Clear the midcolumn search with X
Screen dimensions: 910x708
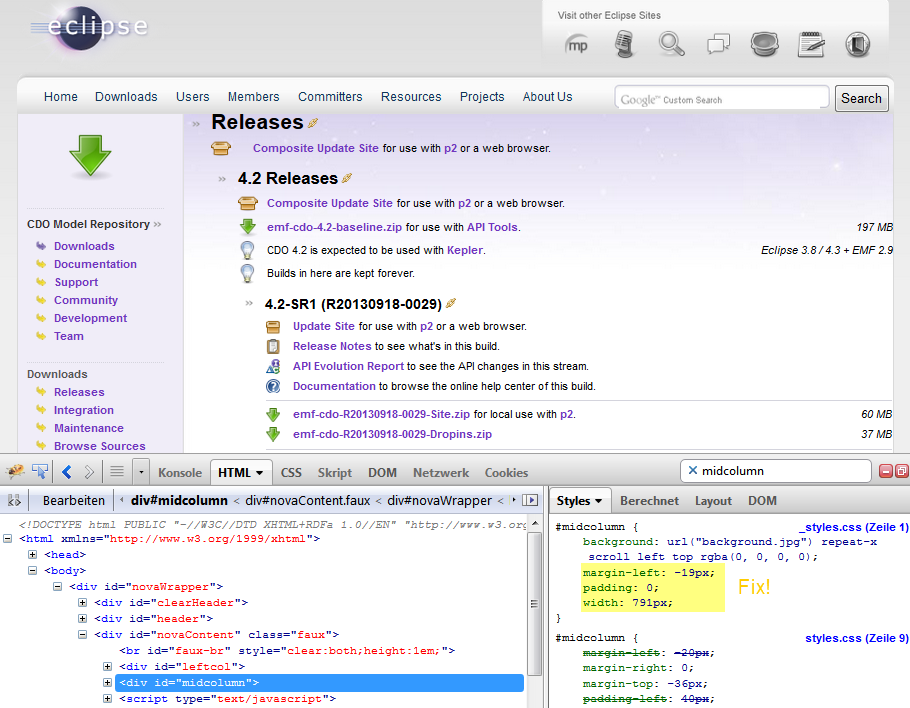pyautogui.click(x=692, y=471)
